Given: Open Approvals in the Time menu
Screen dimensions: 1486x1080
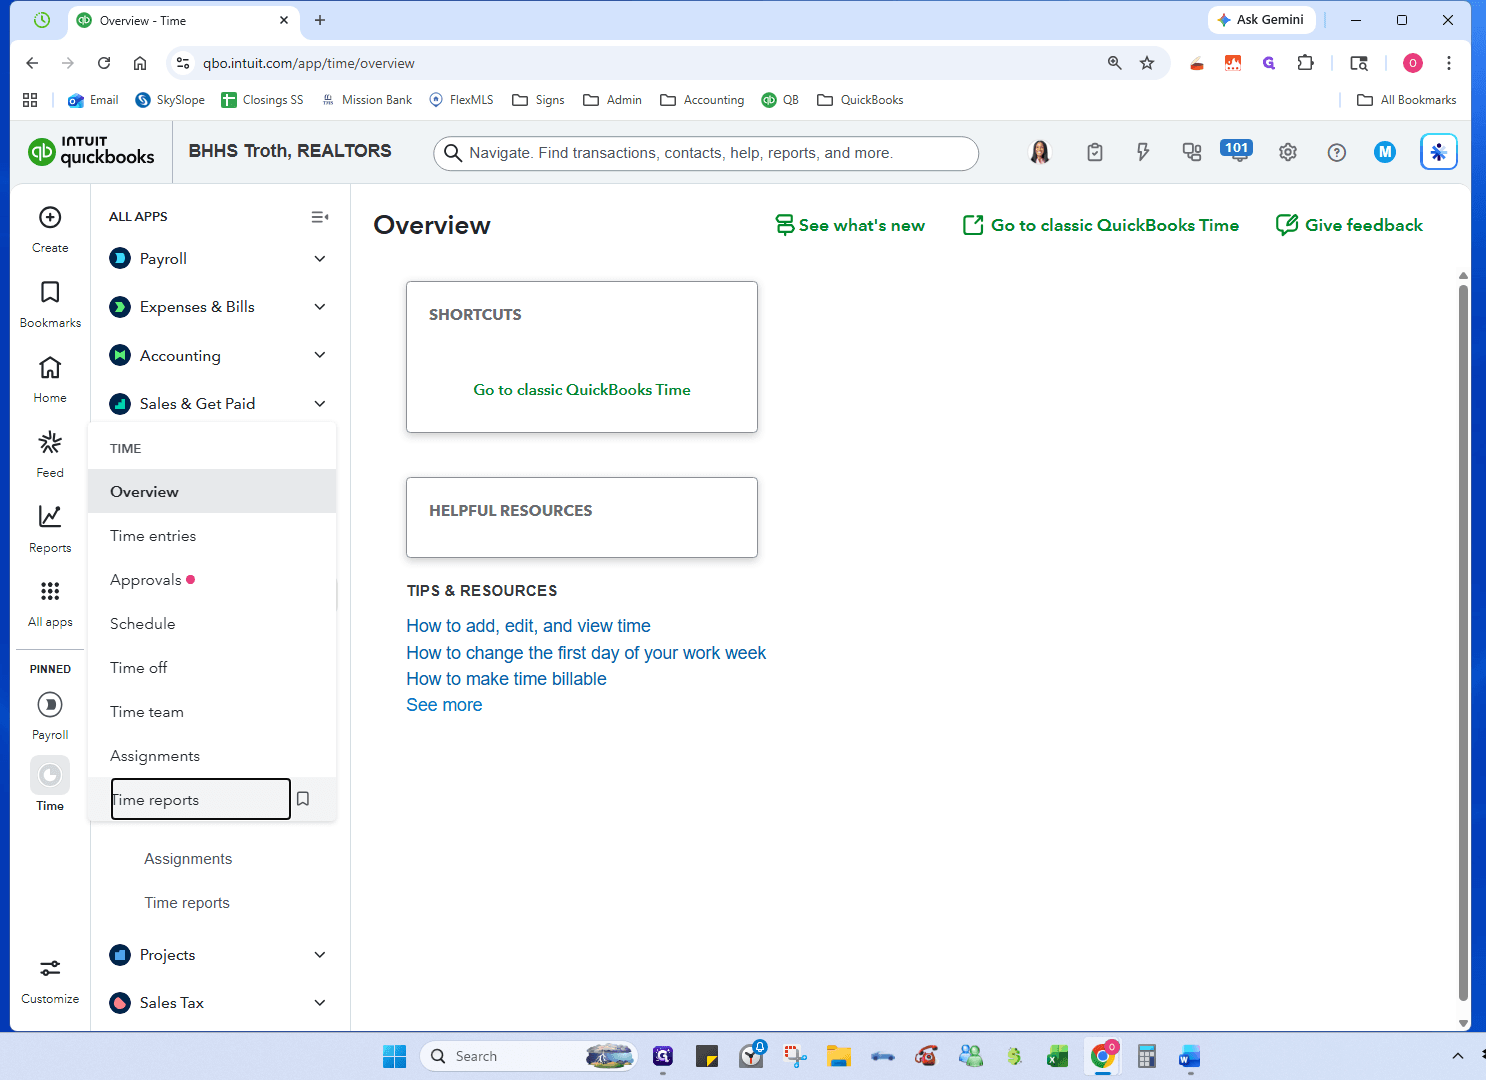Looking at the screenshot, I should (x=212, y=580).
